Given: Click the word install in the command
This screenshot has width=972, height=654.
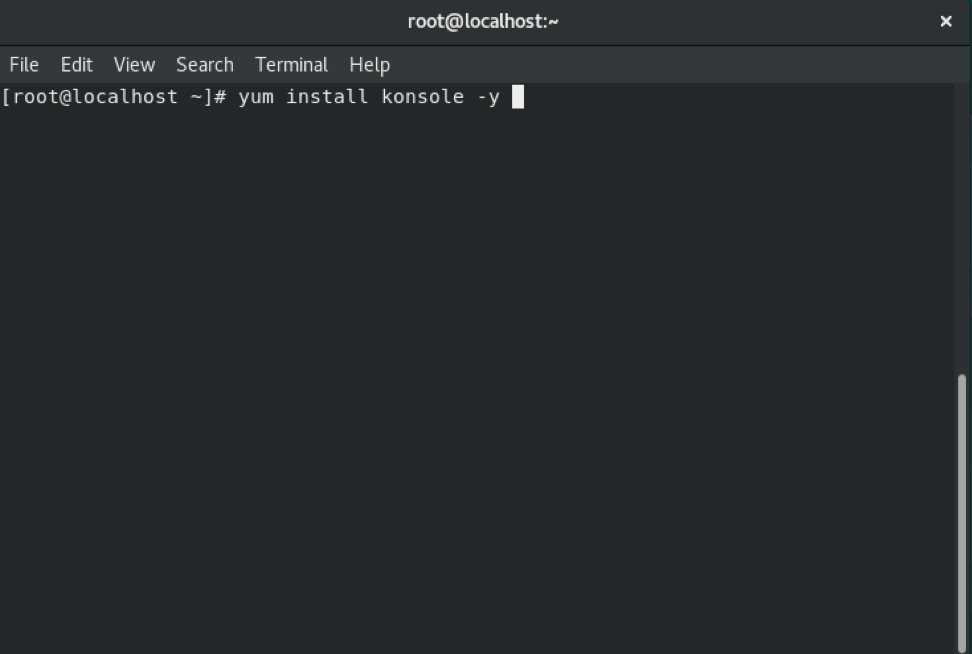Looking at the screenshot, I should pos(328,97).
